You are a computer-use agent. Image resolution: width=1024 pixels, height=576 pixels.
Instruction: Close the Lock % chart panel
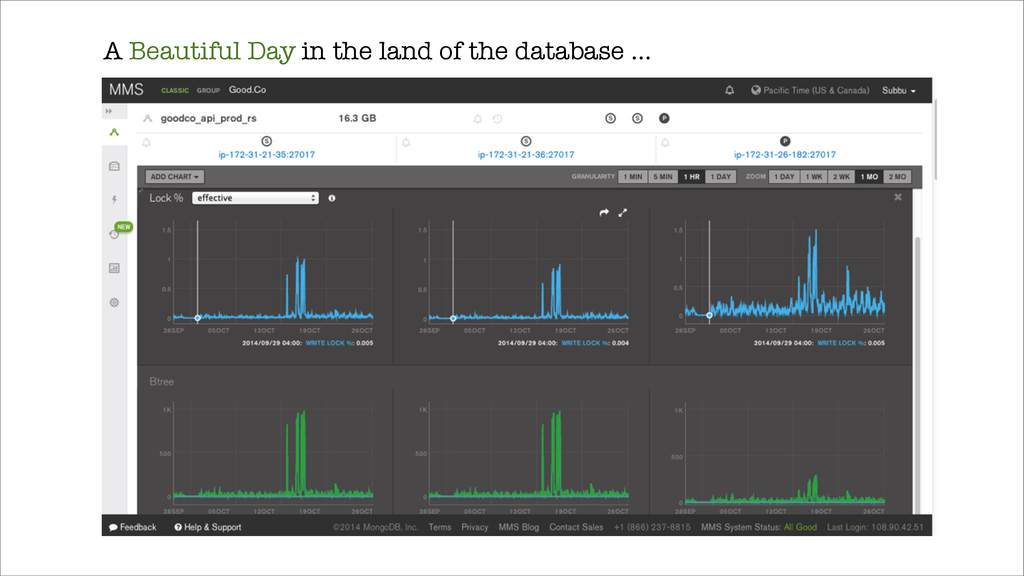pos(898,197)
